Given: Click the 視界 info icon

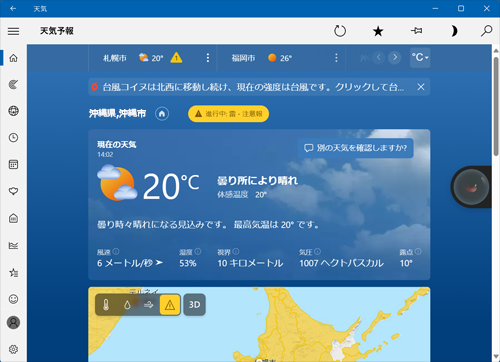Looking at the screenshot, I should coord(236,251).
